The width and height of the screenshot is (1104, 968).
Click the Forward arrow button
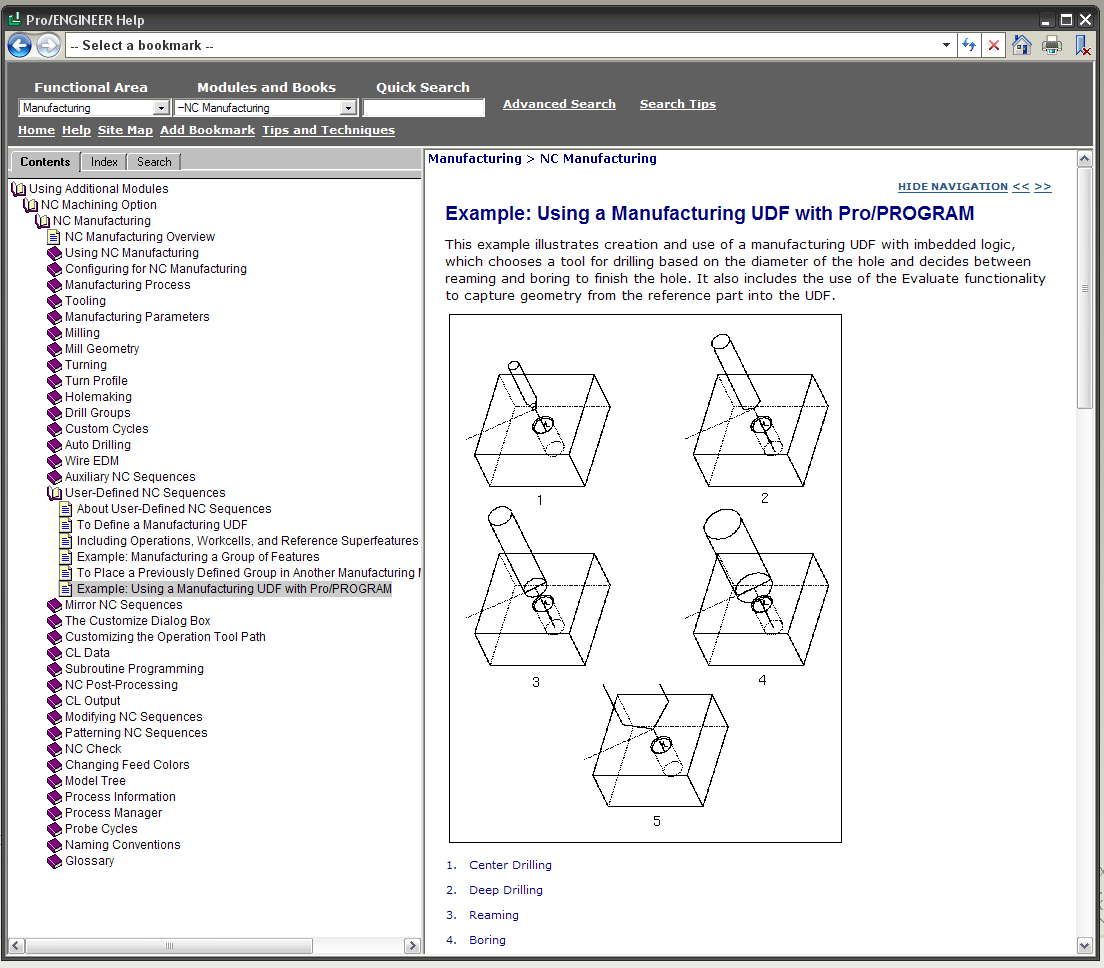click(49, 46)
